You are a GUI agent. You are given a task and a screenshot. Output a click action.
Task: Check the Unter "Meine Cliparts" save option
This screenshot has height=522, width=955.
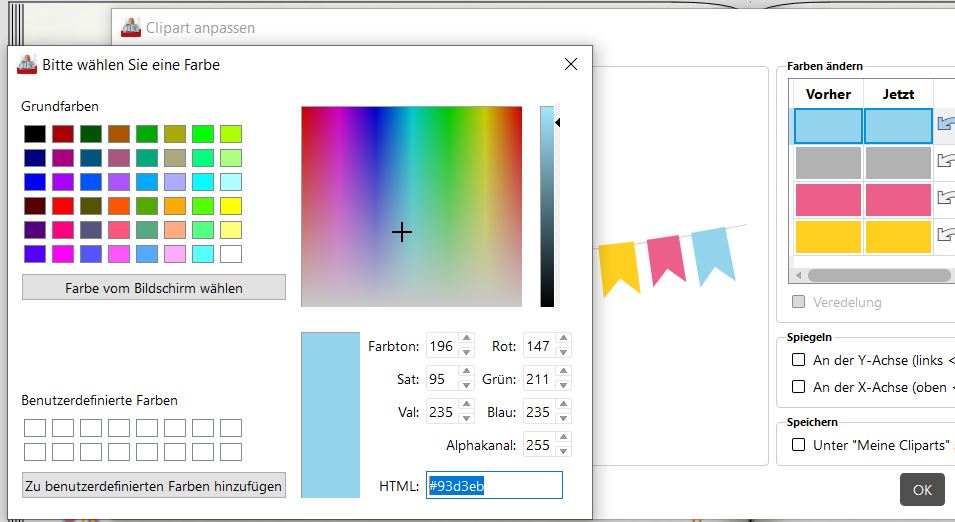point(799,445)
